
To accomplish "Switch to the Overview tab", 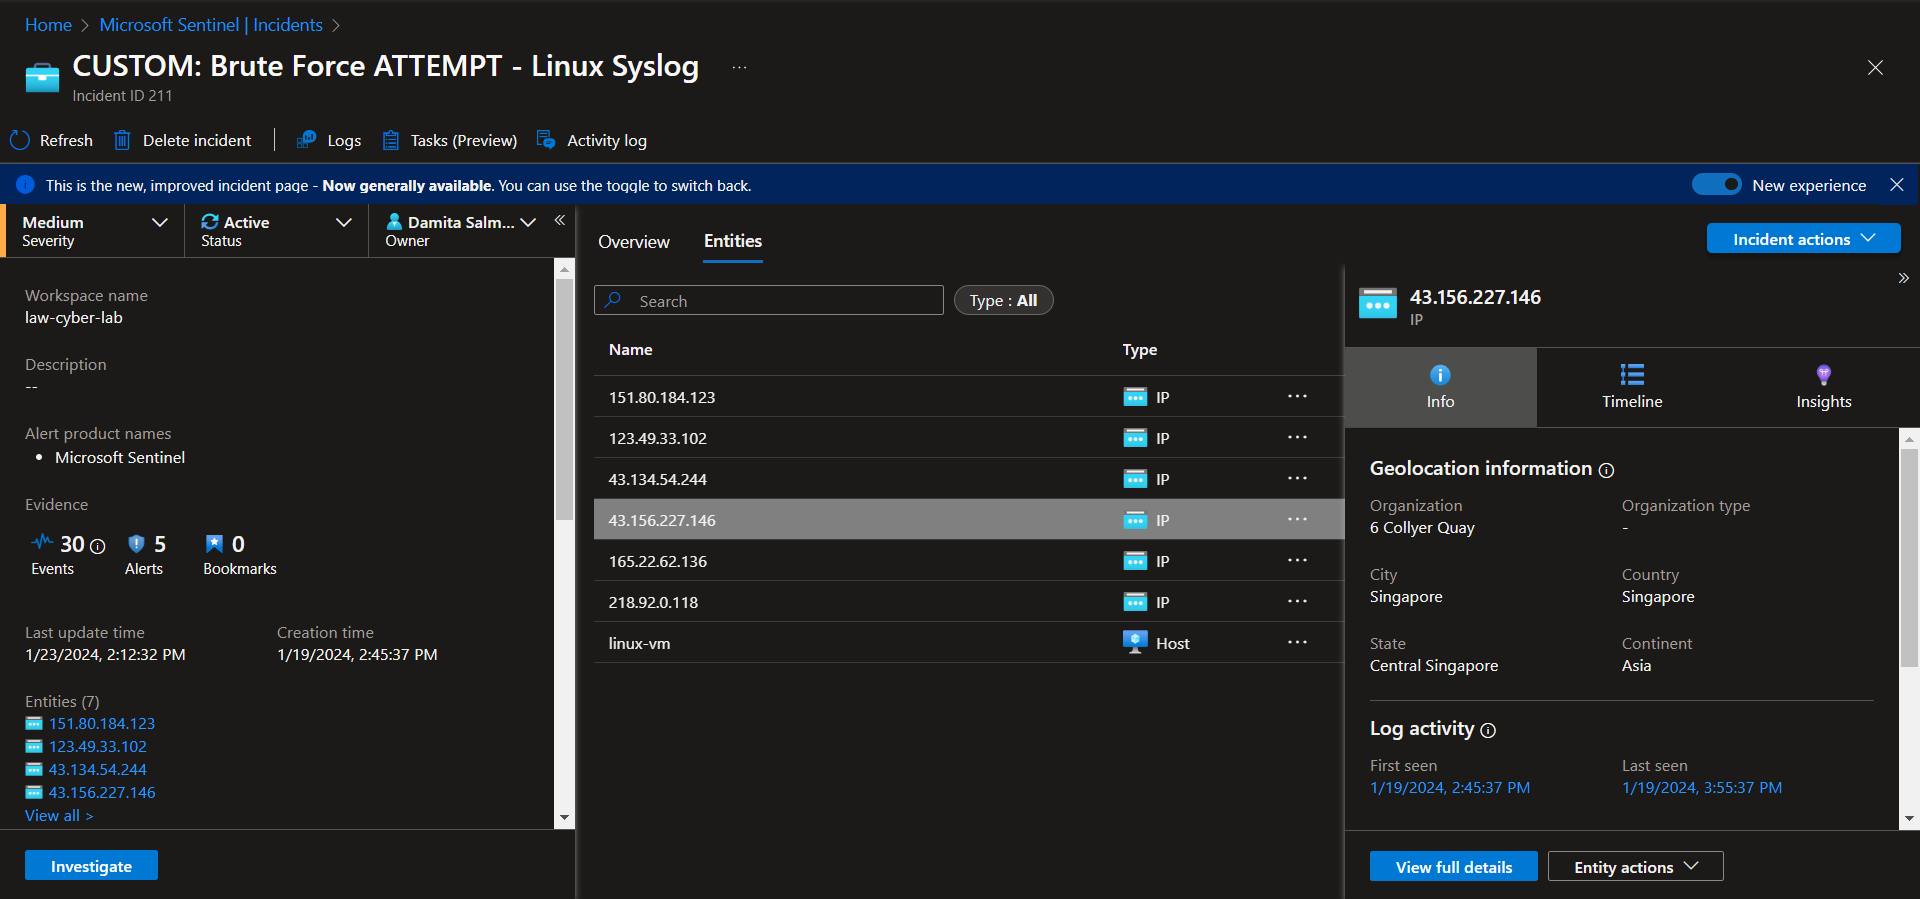I will (x=634, y=242).
